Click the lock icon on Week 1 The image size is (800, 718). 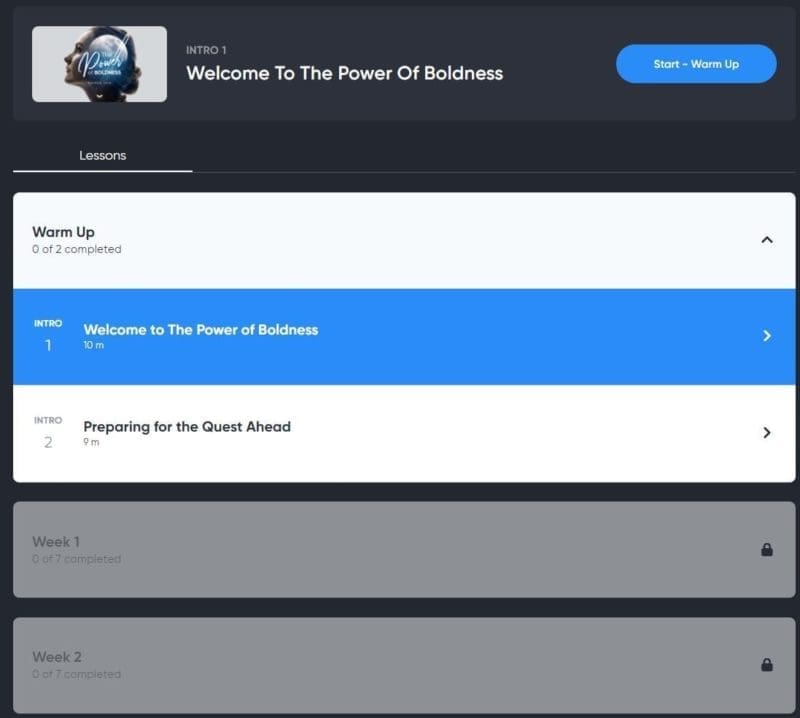click(766, 550)
